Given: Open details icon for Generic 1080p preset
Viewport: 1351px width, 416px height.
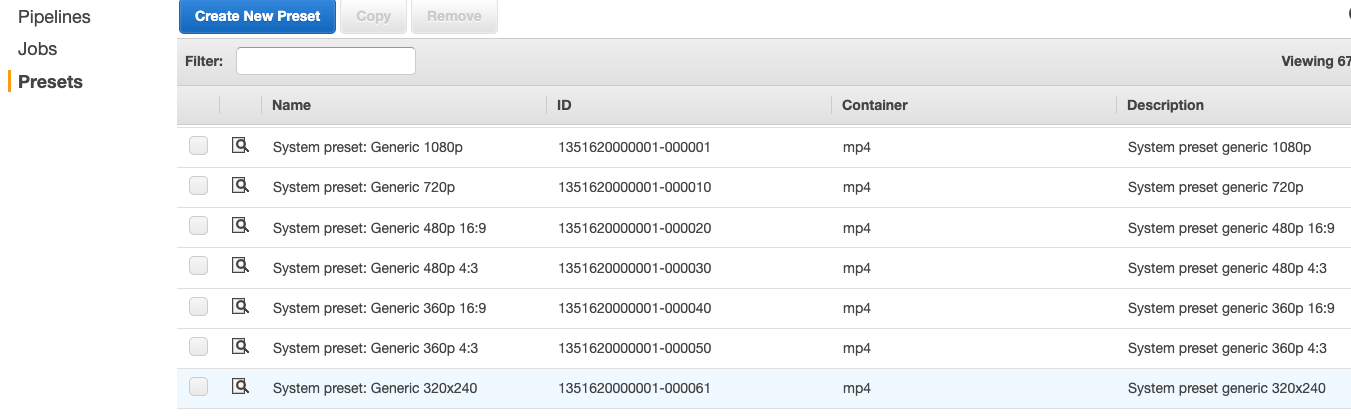Looking at the screenshot, I should point(240,146).
